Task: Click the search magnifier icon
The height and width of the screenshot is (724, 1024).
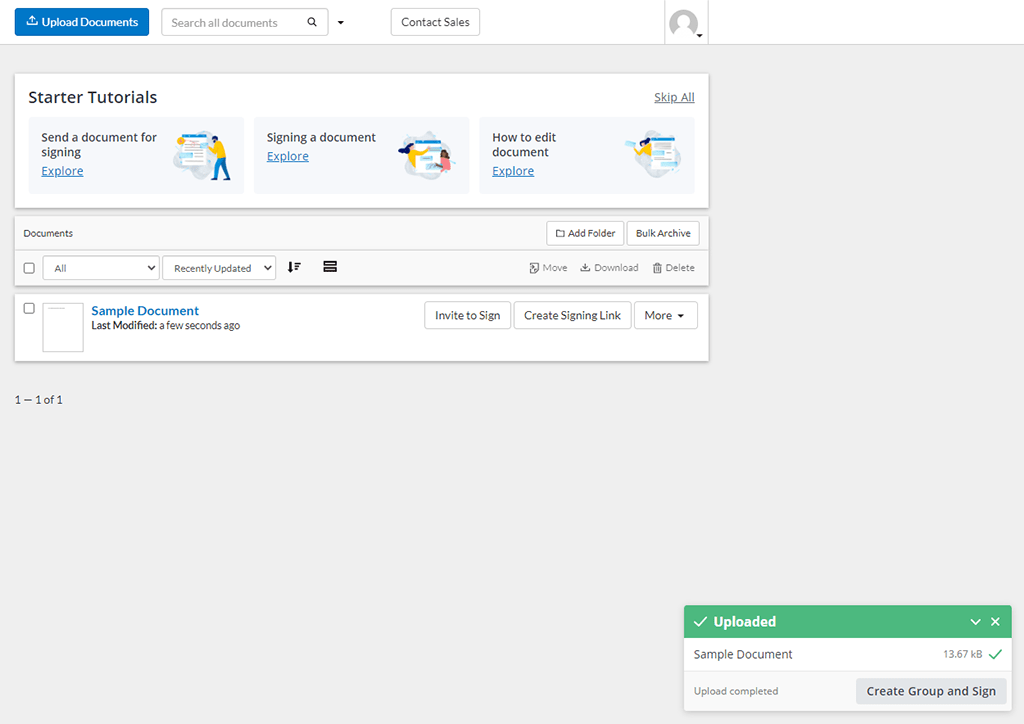Action: click(x=312, y=22)
